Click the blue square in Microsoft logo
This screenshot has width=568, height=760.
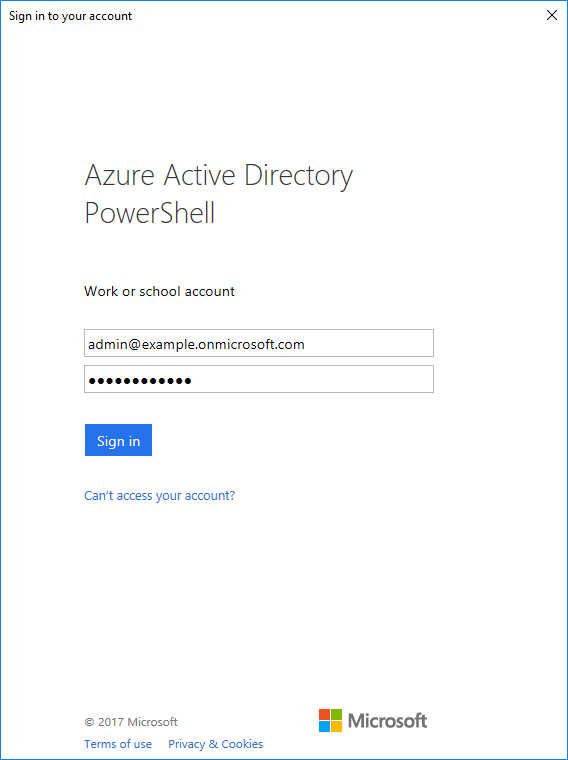(x=325, y=727)
